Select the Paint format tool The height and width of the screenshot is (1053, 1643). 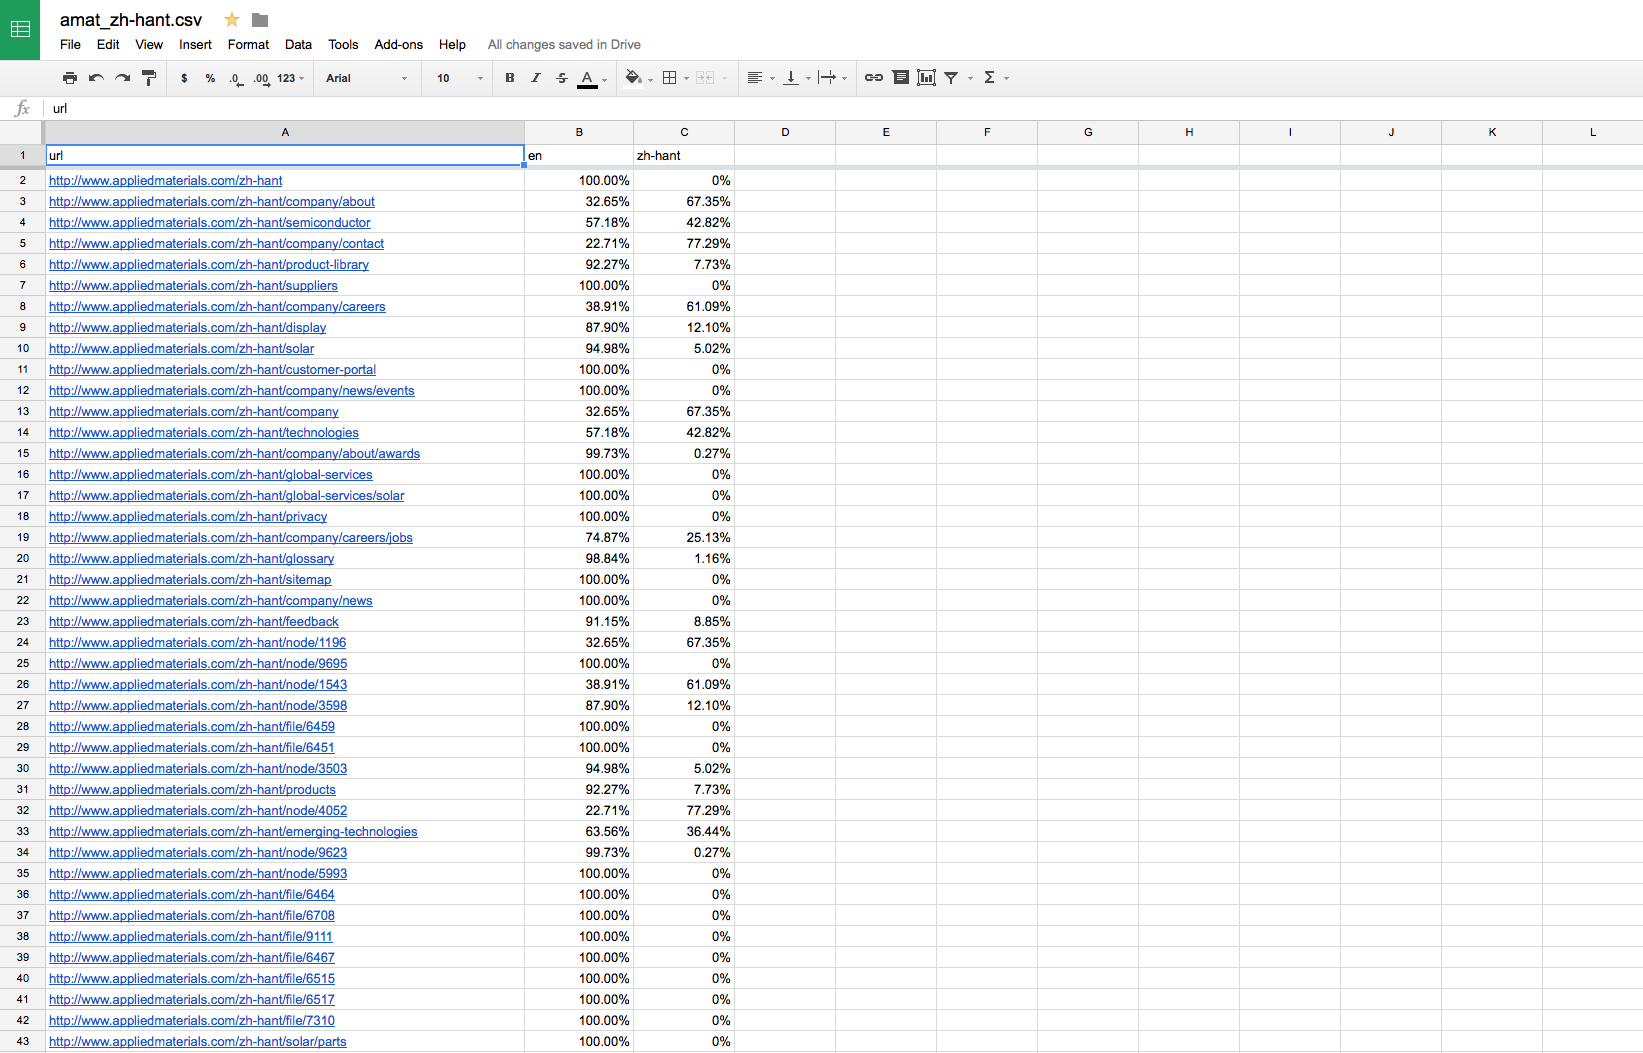point(149,78)
